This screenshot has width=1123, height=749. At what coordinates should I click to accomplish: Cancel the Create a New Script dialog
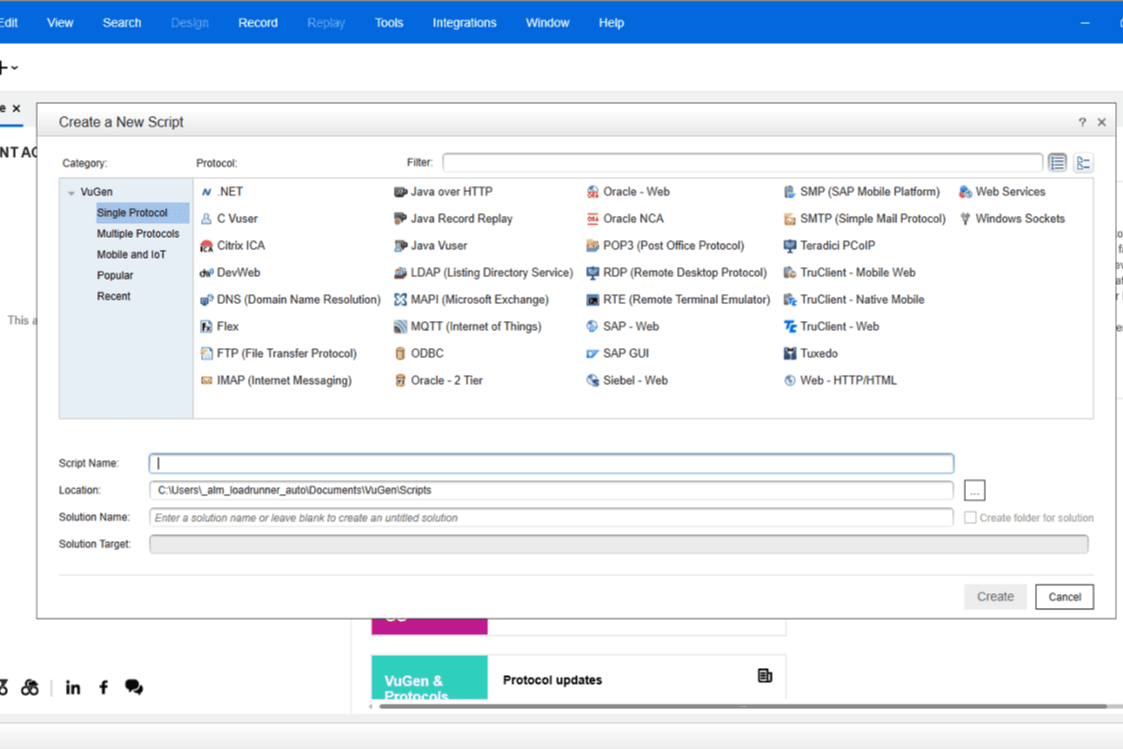(1064, 596)
